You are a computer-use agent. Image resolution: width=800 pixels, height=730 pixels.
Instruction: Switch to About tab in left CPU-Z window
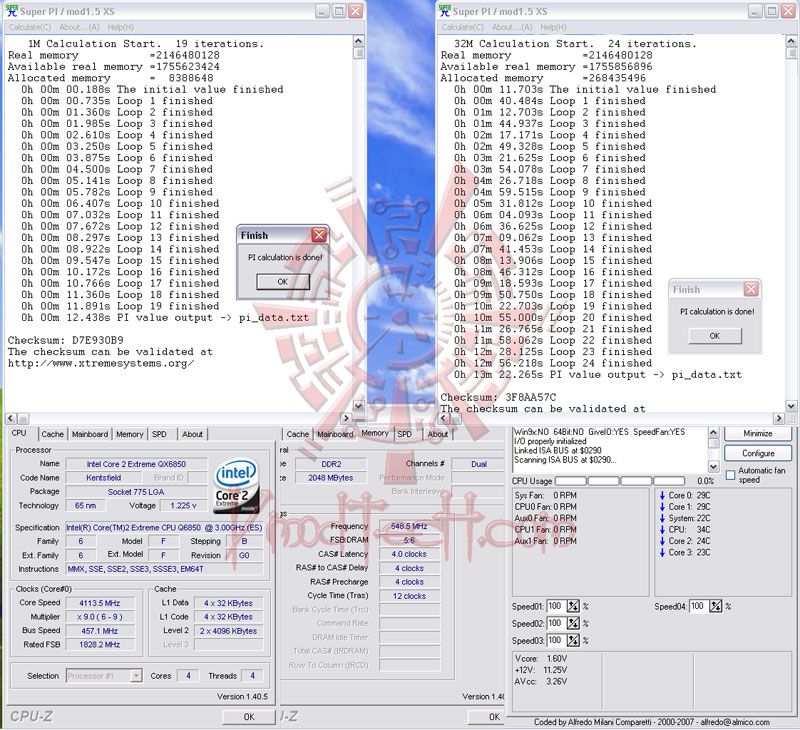pyautogui.click(x=192, y=434)
